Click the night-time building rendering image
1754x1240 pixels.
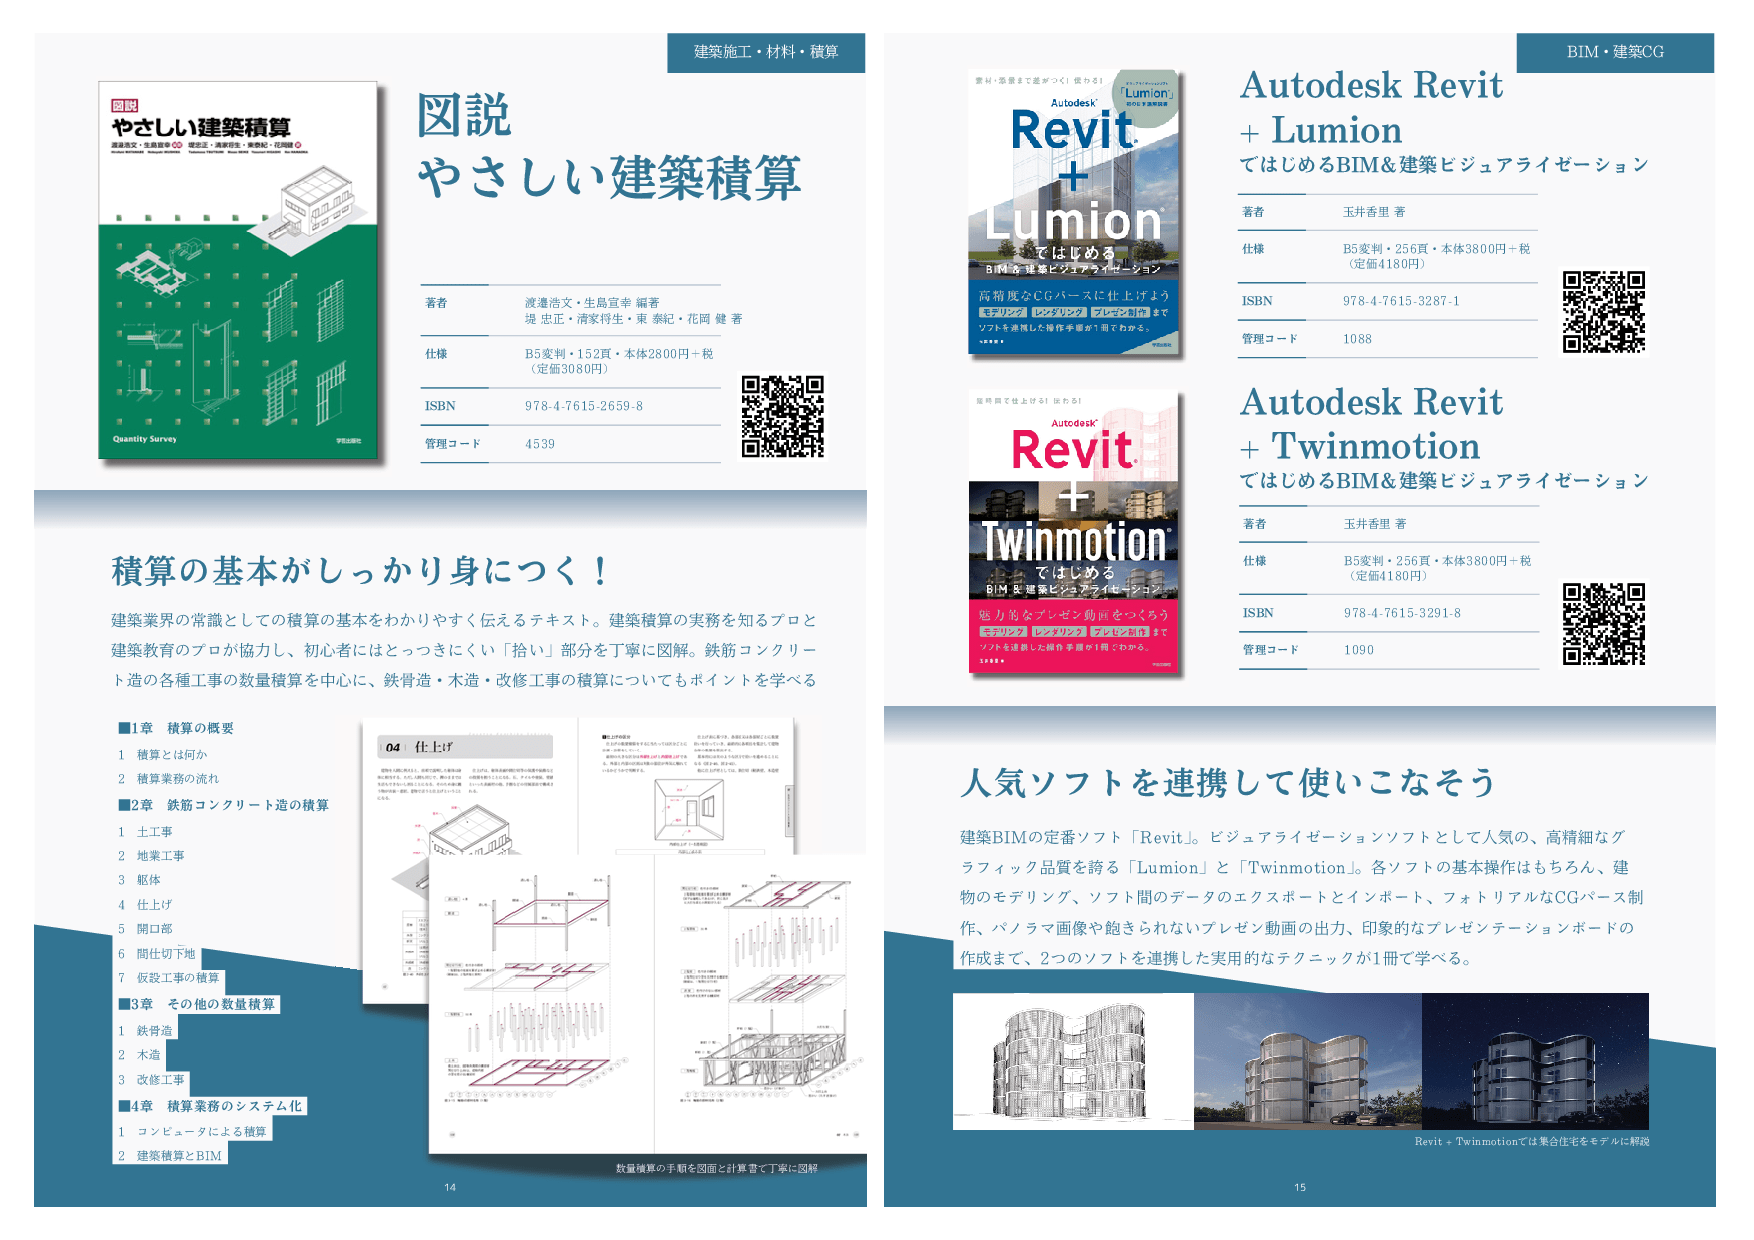(1535, 1061)
